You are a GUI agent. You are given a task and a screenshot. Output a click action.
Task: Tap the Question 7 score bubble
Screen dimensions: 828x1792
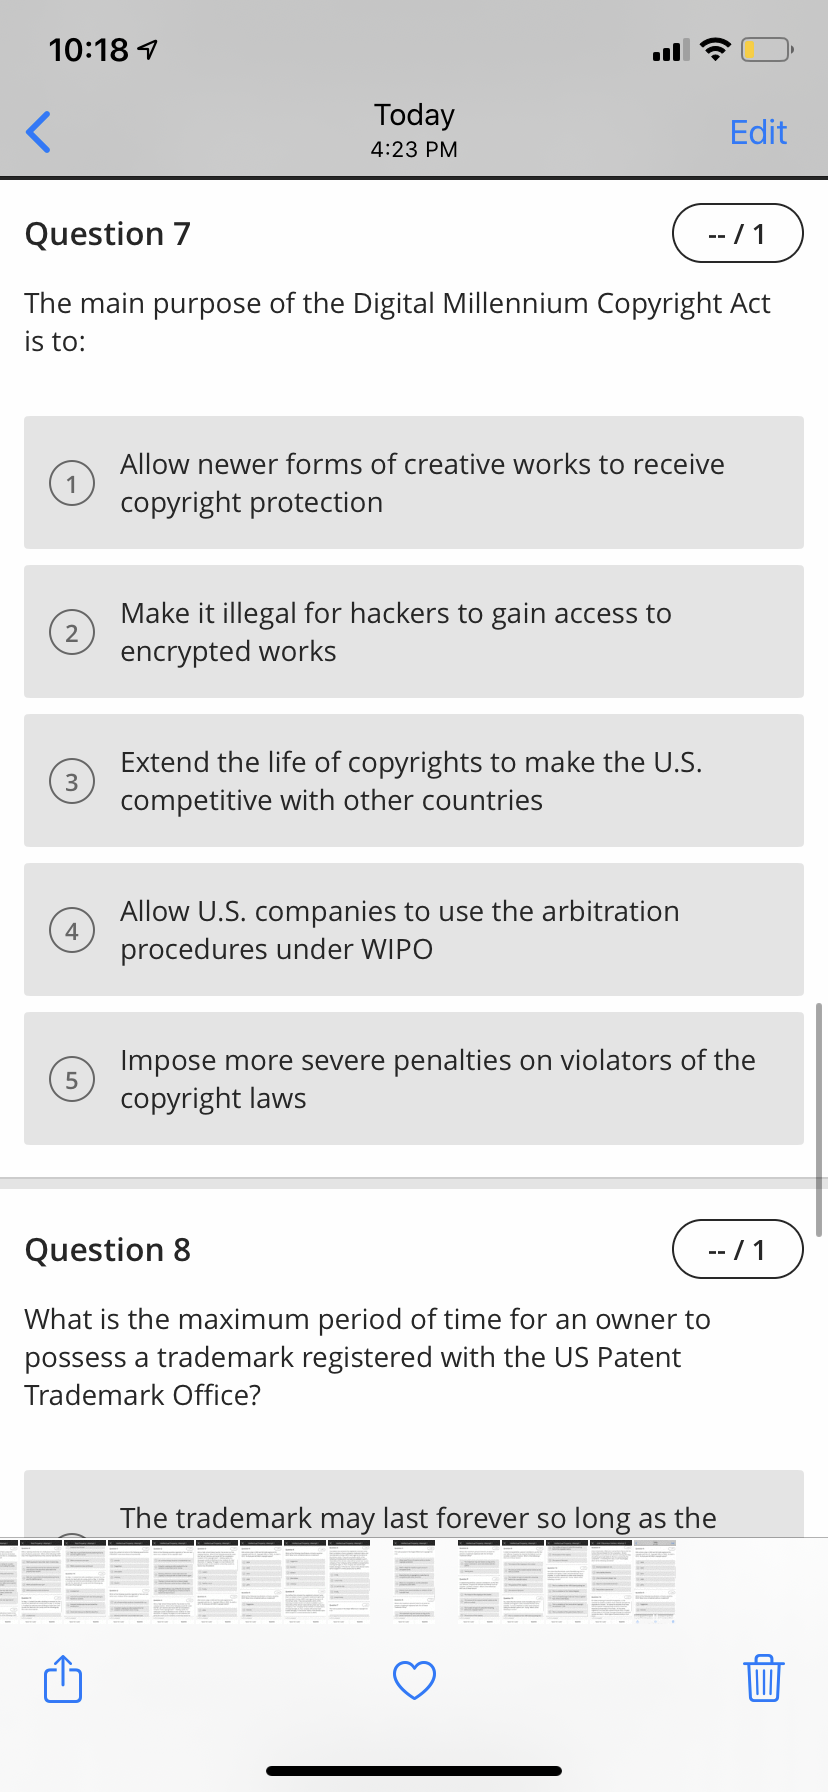(738, 233)
